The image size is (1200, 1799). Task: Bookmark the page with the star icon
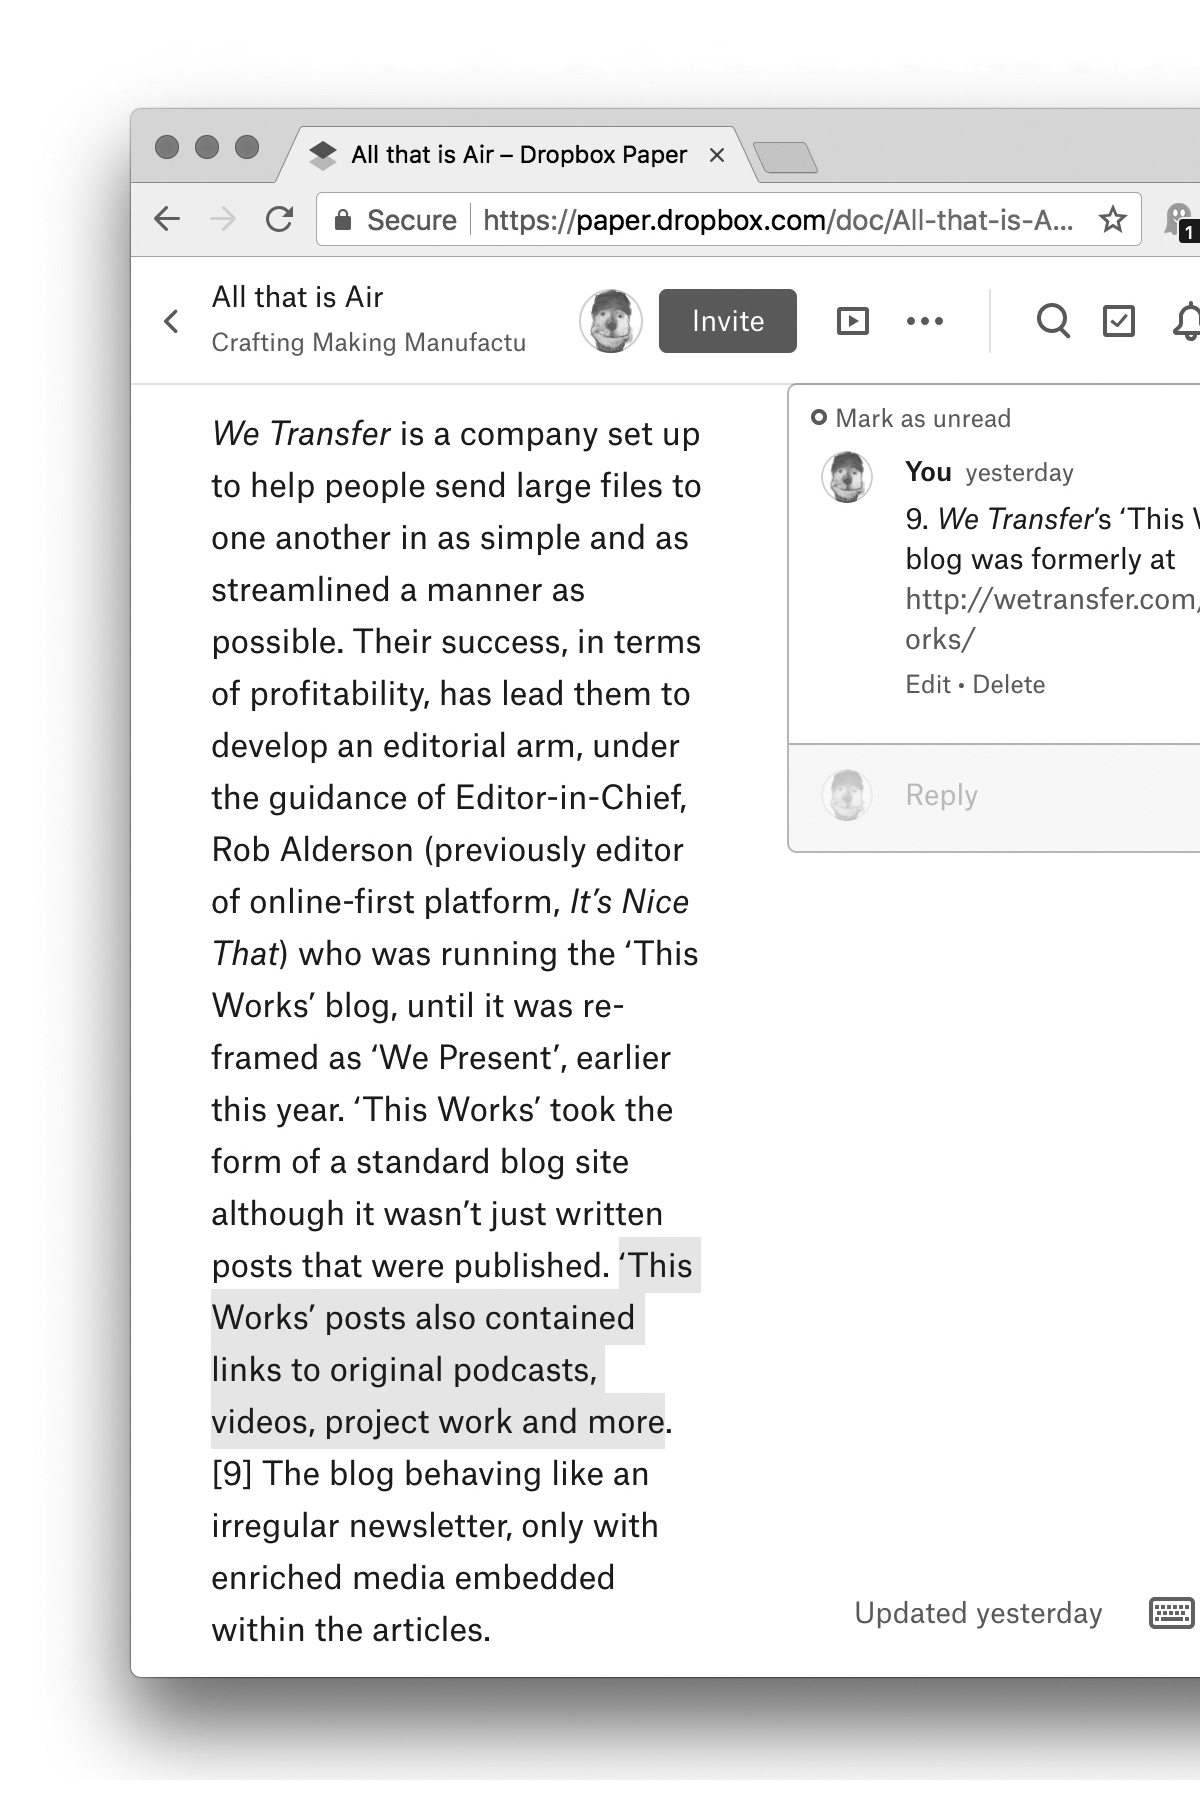pyautogui.click(x=1112, y=219)
